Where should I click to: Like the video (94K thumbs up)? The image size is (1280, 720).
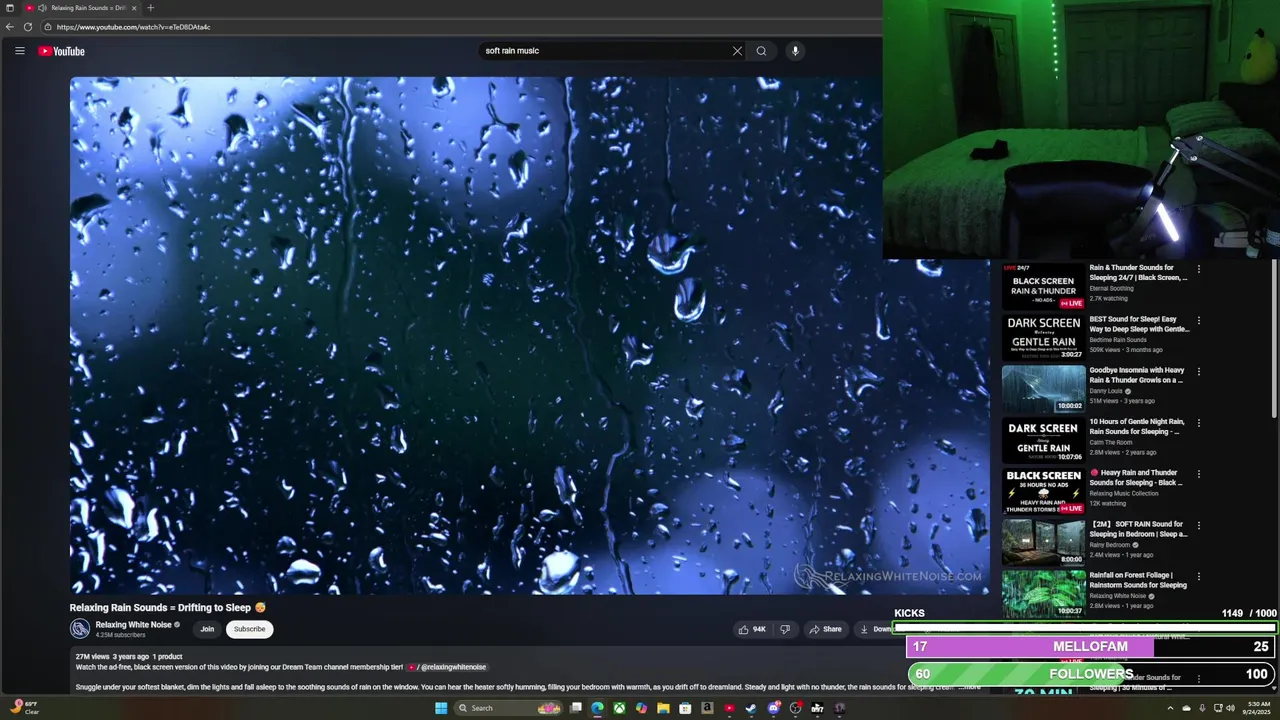(752, 629)
